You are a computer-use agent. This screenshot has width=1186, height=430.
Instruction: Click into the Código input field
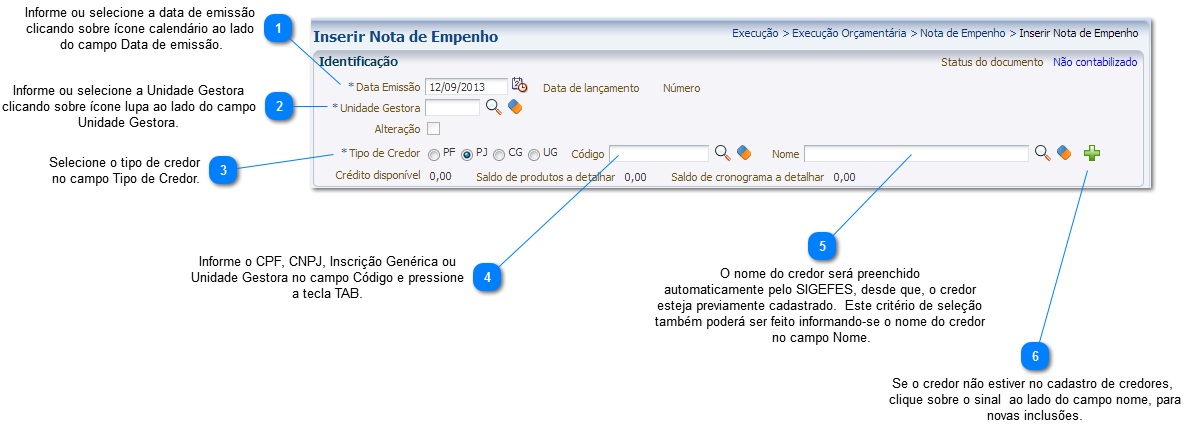tap(659, 154)
